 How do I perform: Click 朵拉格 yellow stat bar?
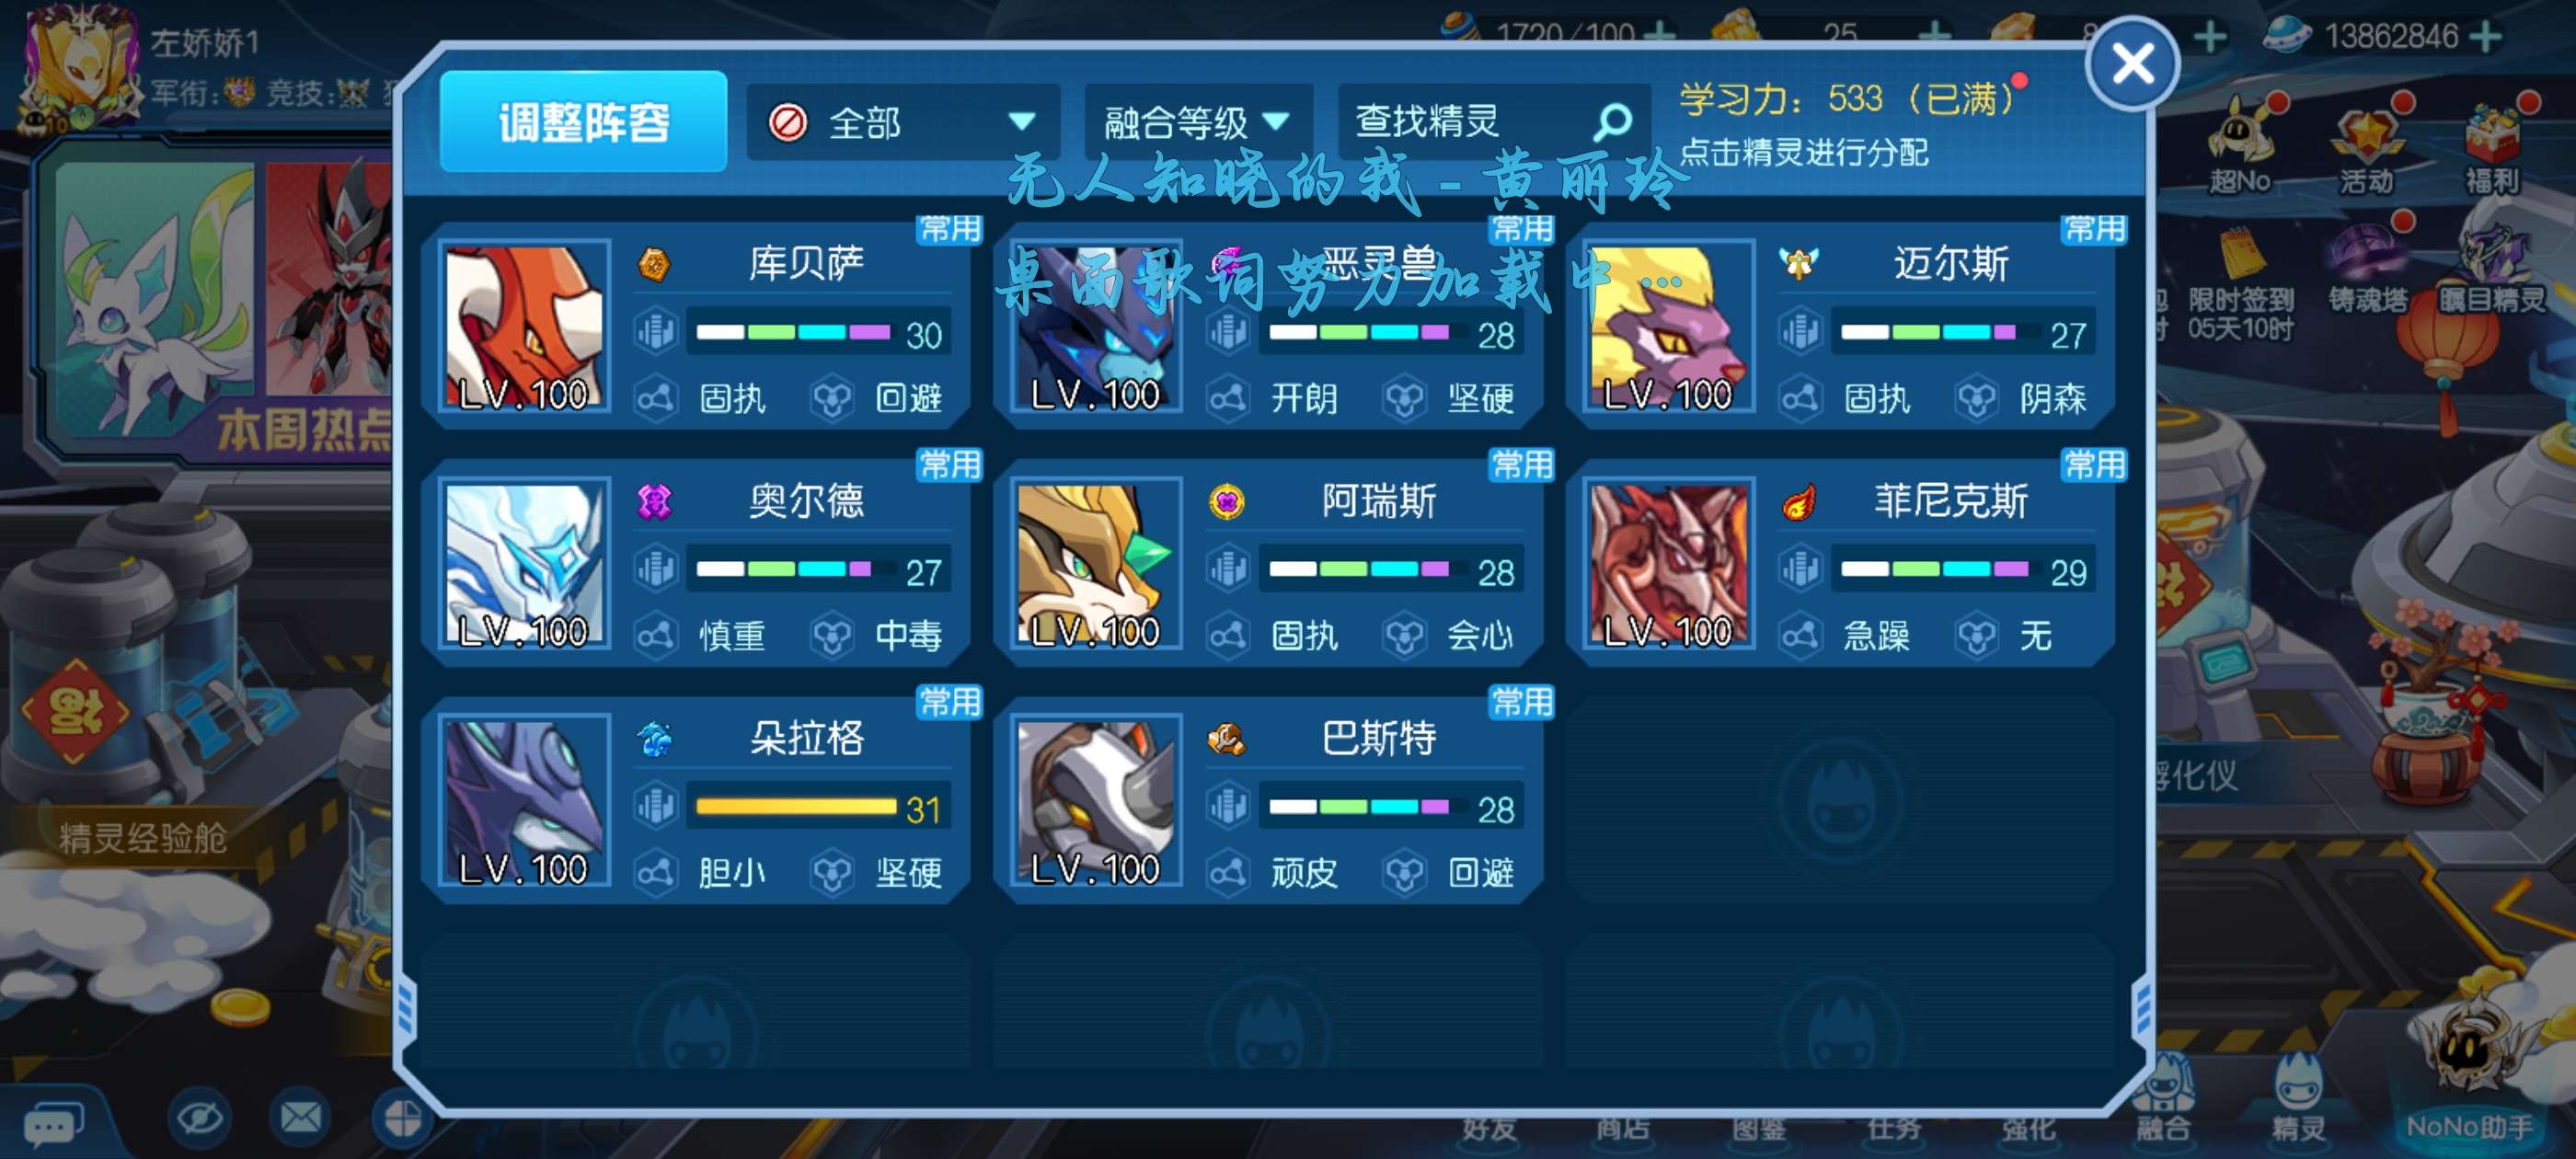coord(796,806)
